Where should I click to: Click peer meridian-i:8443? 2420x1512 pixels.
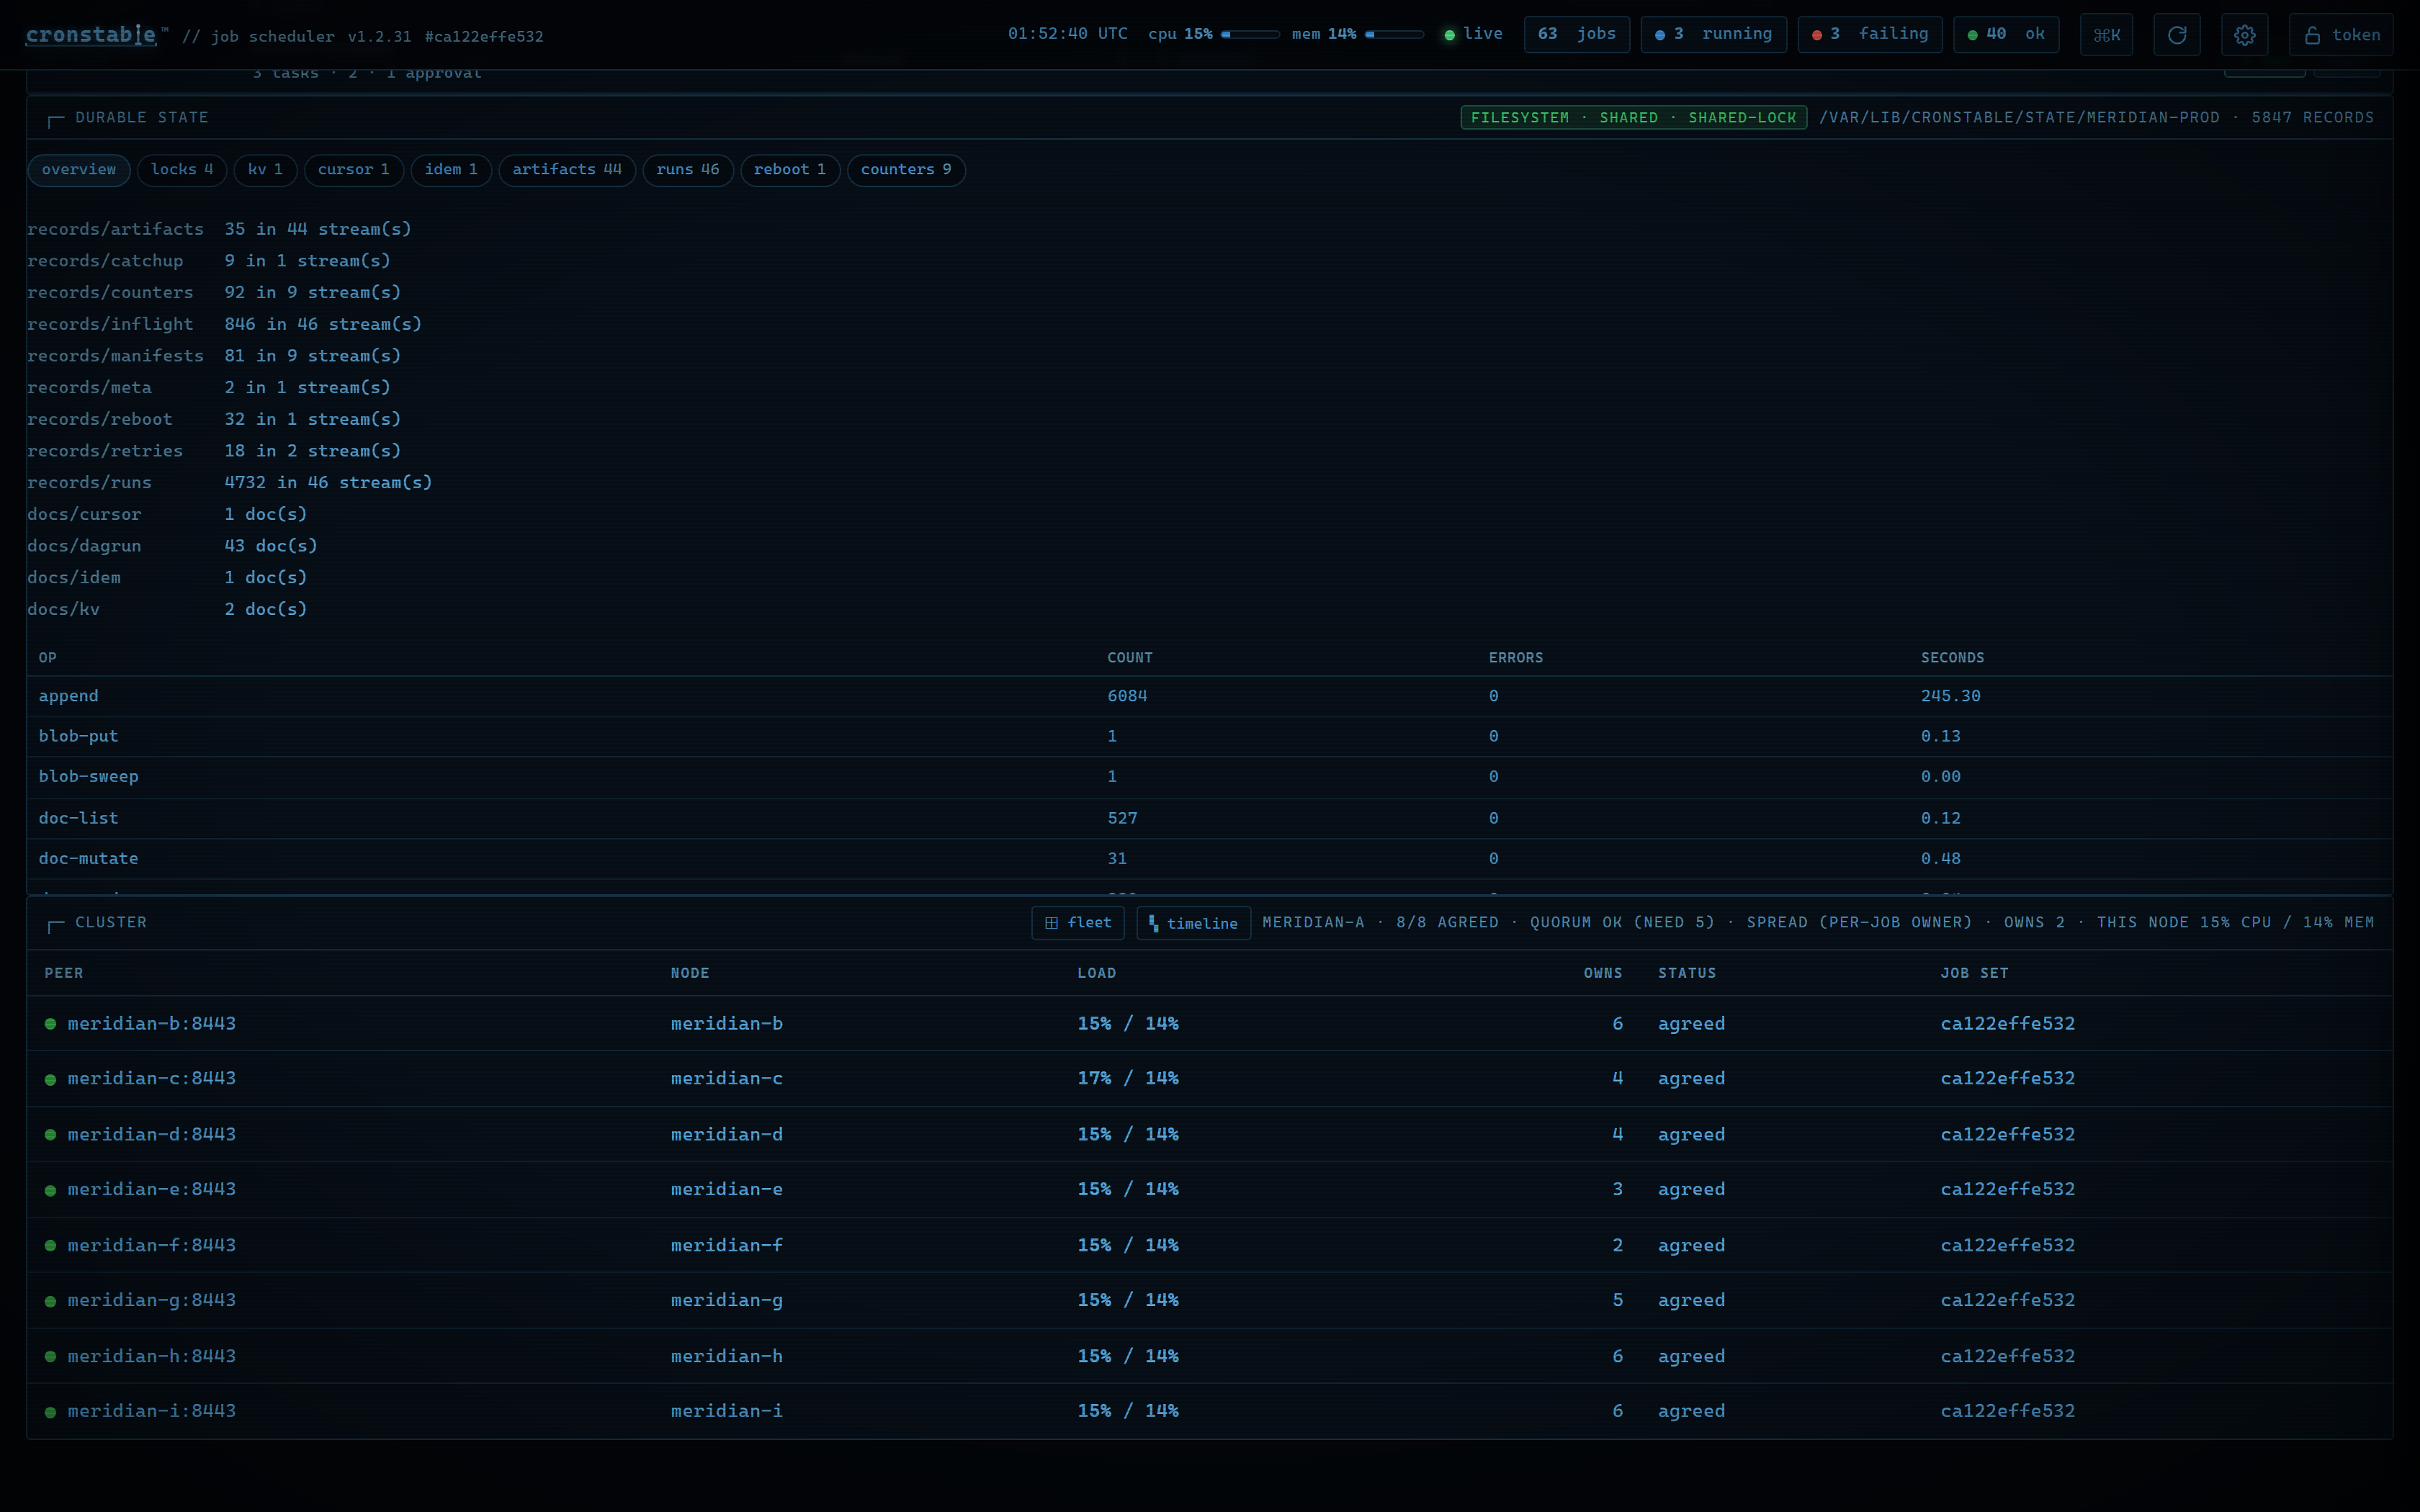(152, 1412)
